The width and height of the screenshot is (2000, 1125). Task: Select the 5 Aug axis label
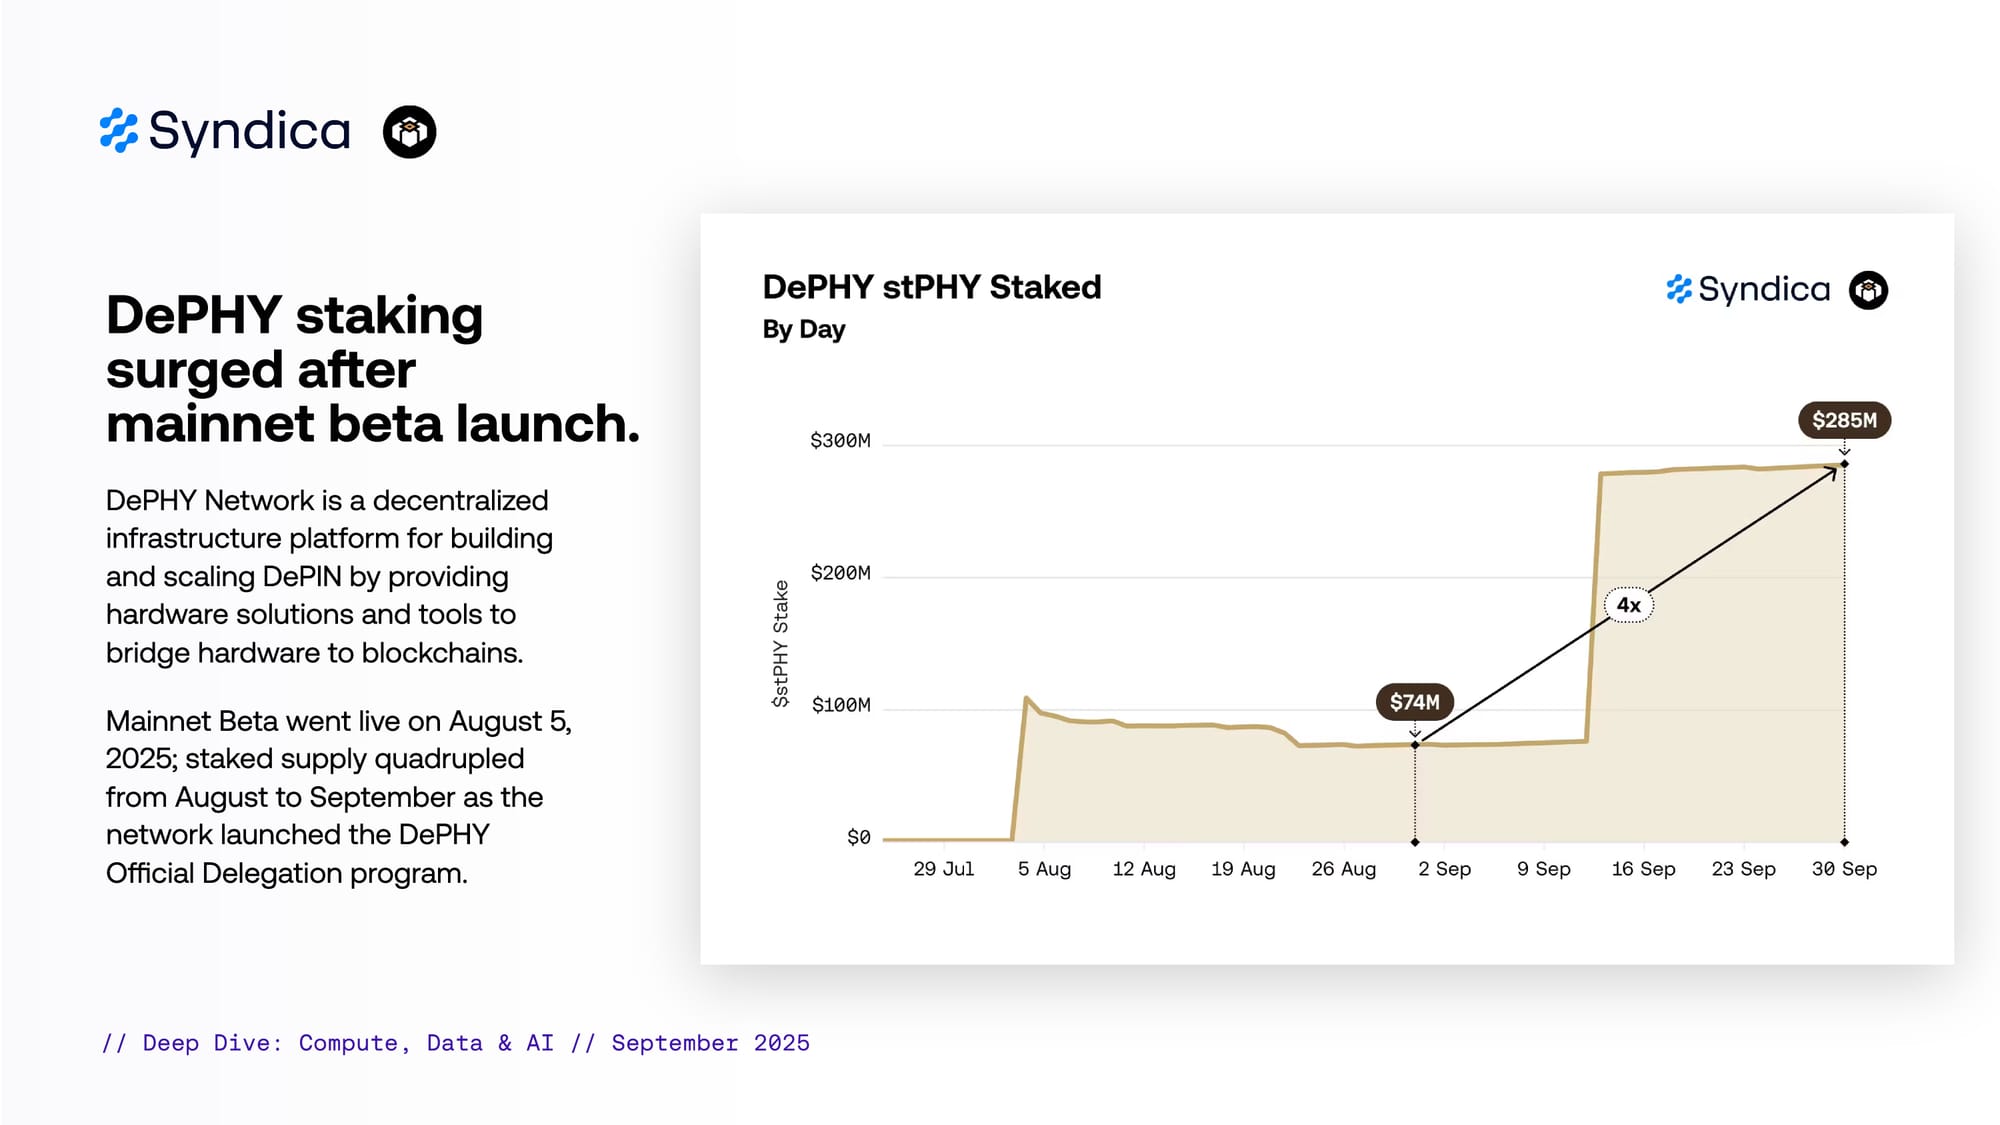[1044, 869]
